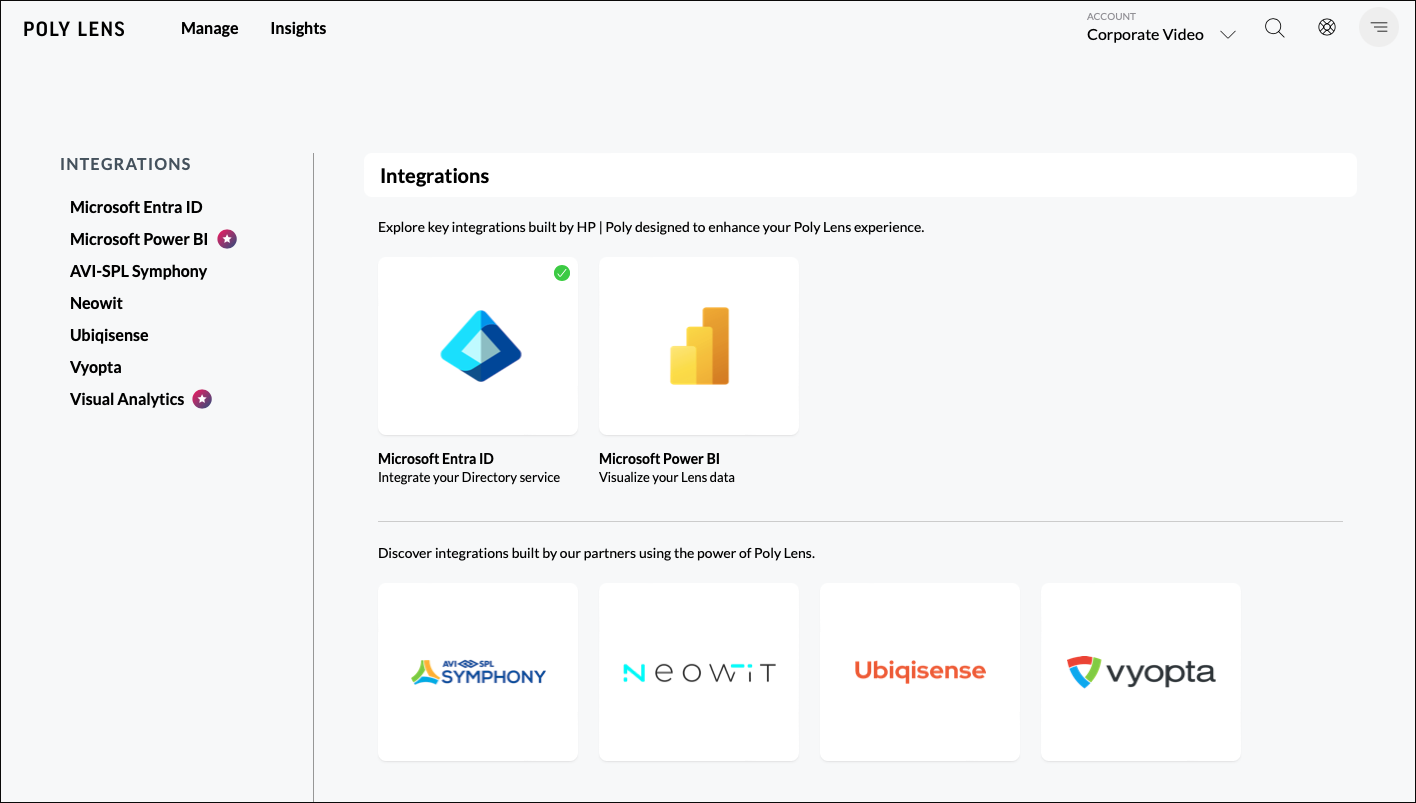Select the Microsoft Entra ID logo card

(x=477, y=346)
